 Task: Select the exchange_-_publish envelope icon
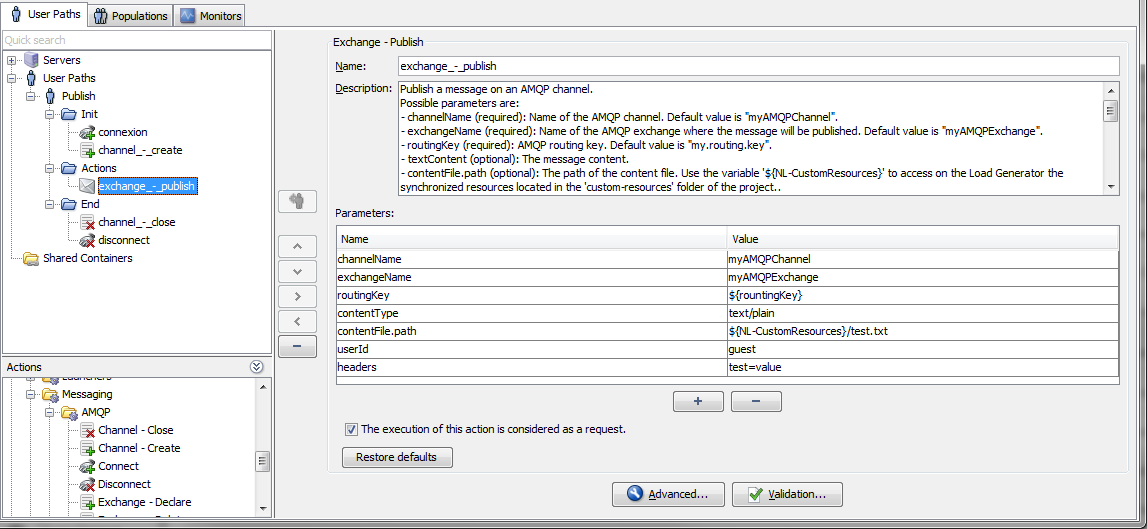pos(87,186)
